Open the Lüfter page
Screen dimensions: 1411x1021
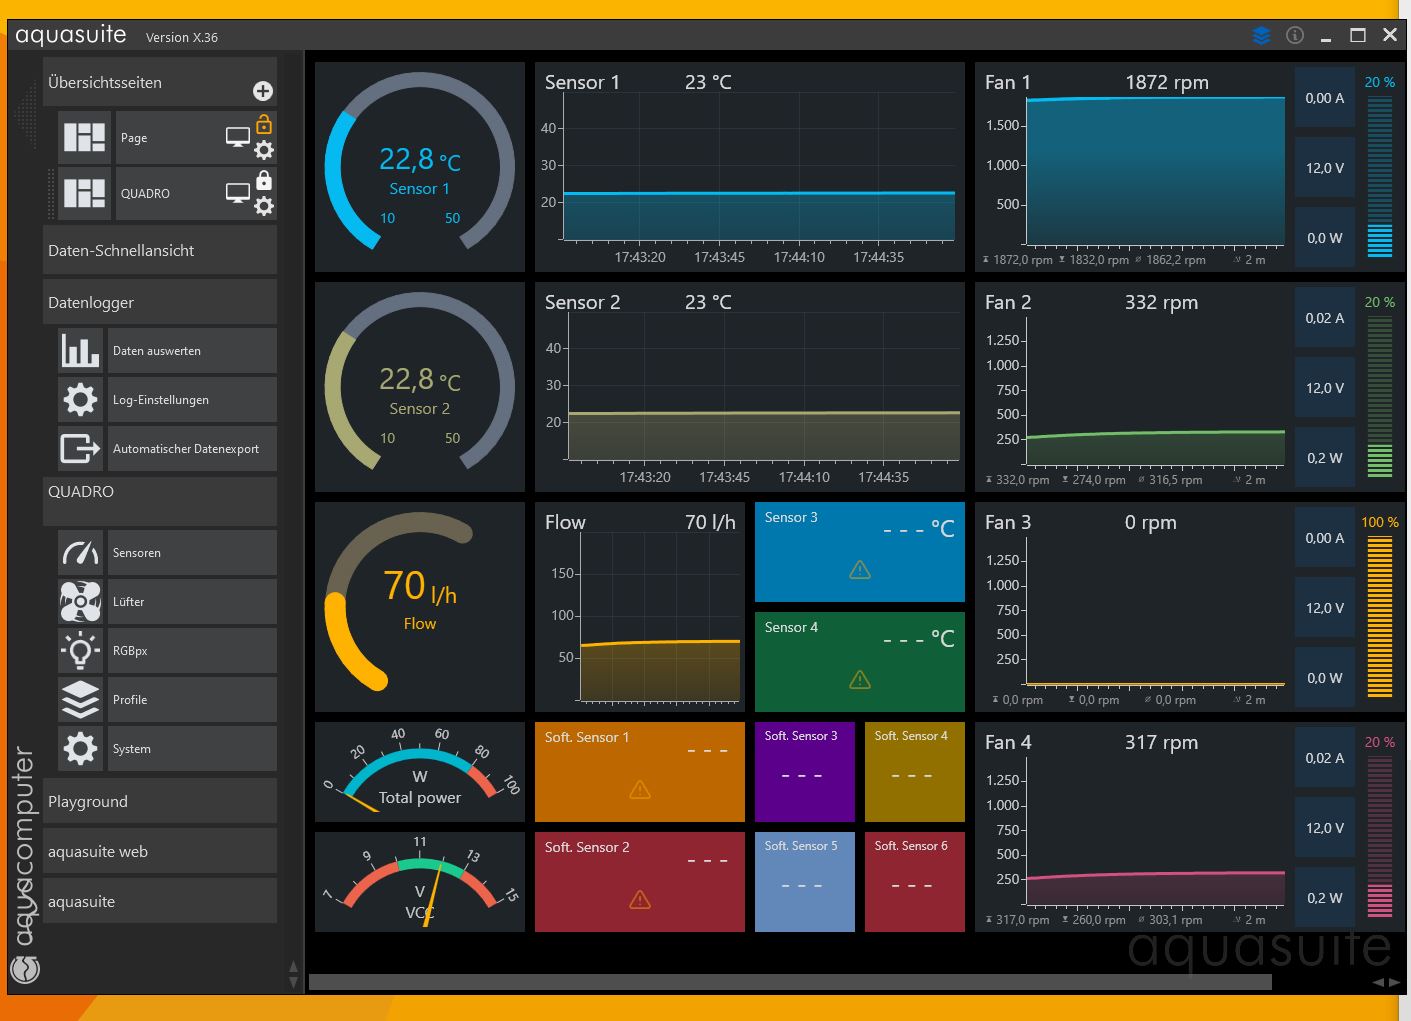click(192, 602)
